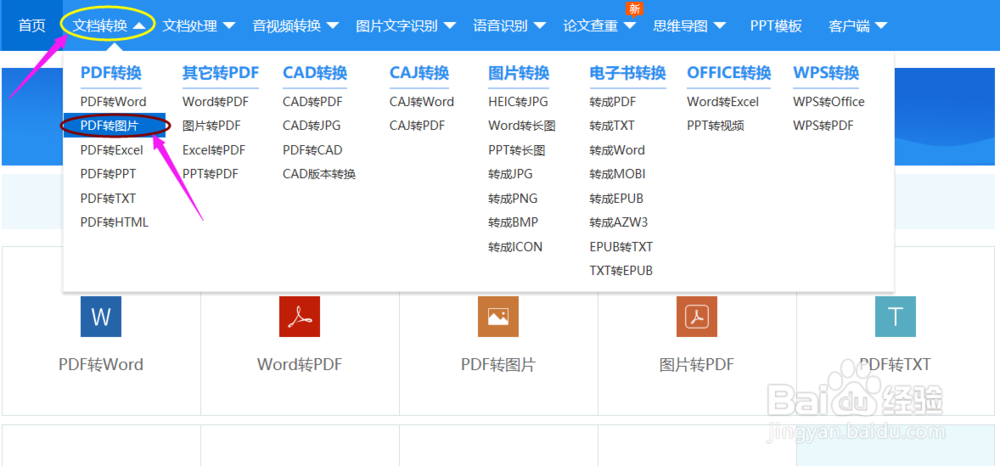This screenshot has width=1000, height=466.
Task: Open CAD版本转换 menu entry
Action: (319, 174)
